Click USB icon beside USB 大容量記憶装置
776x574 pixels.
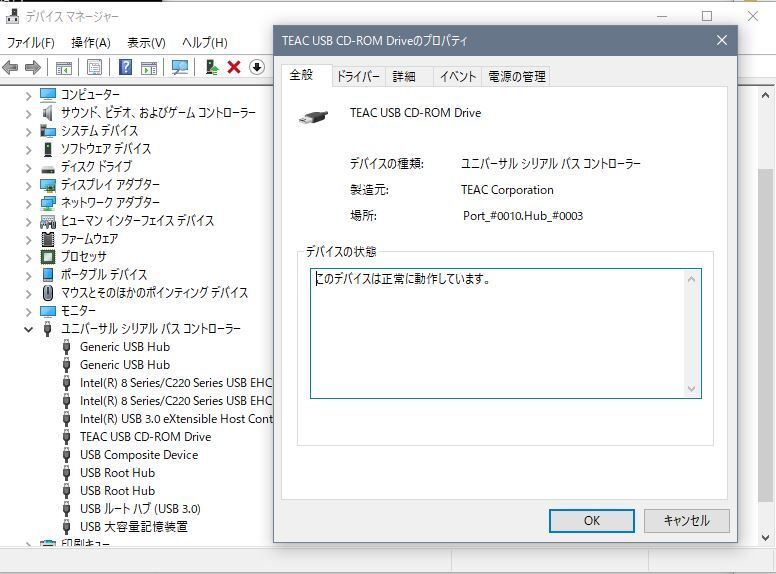tap(66, 526)
